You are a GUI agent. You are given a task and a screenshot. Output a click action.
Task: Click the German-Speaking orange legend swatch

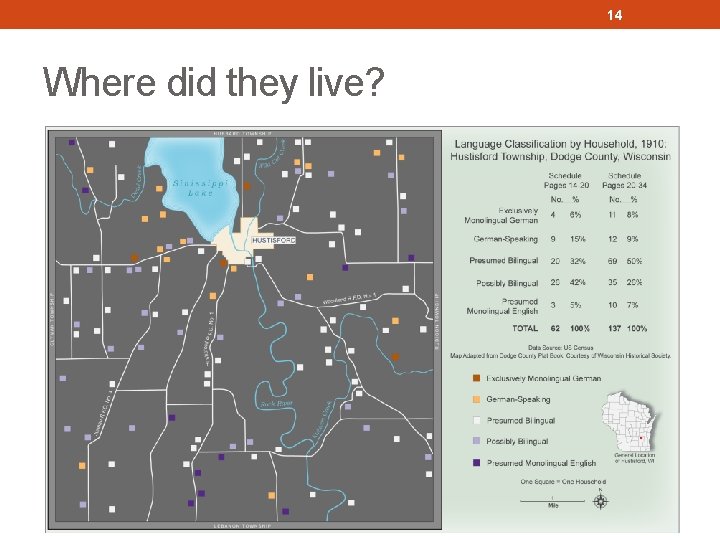pos(476,399)
